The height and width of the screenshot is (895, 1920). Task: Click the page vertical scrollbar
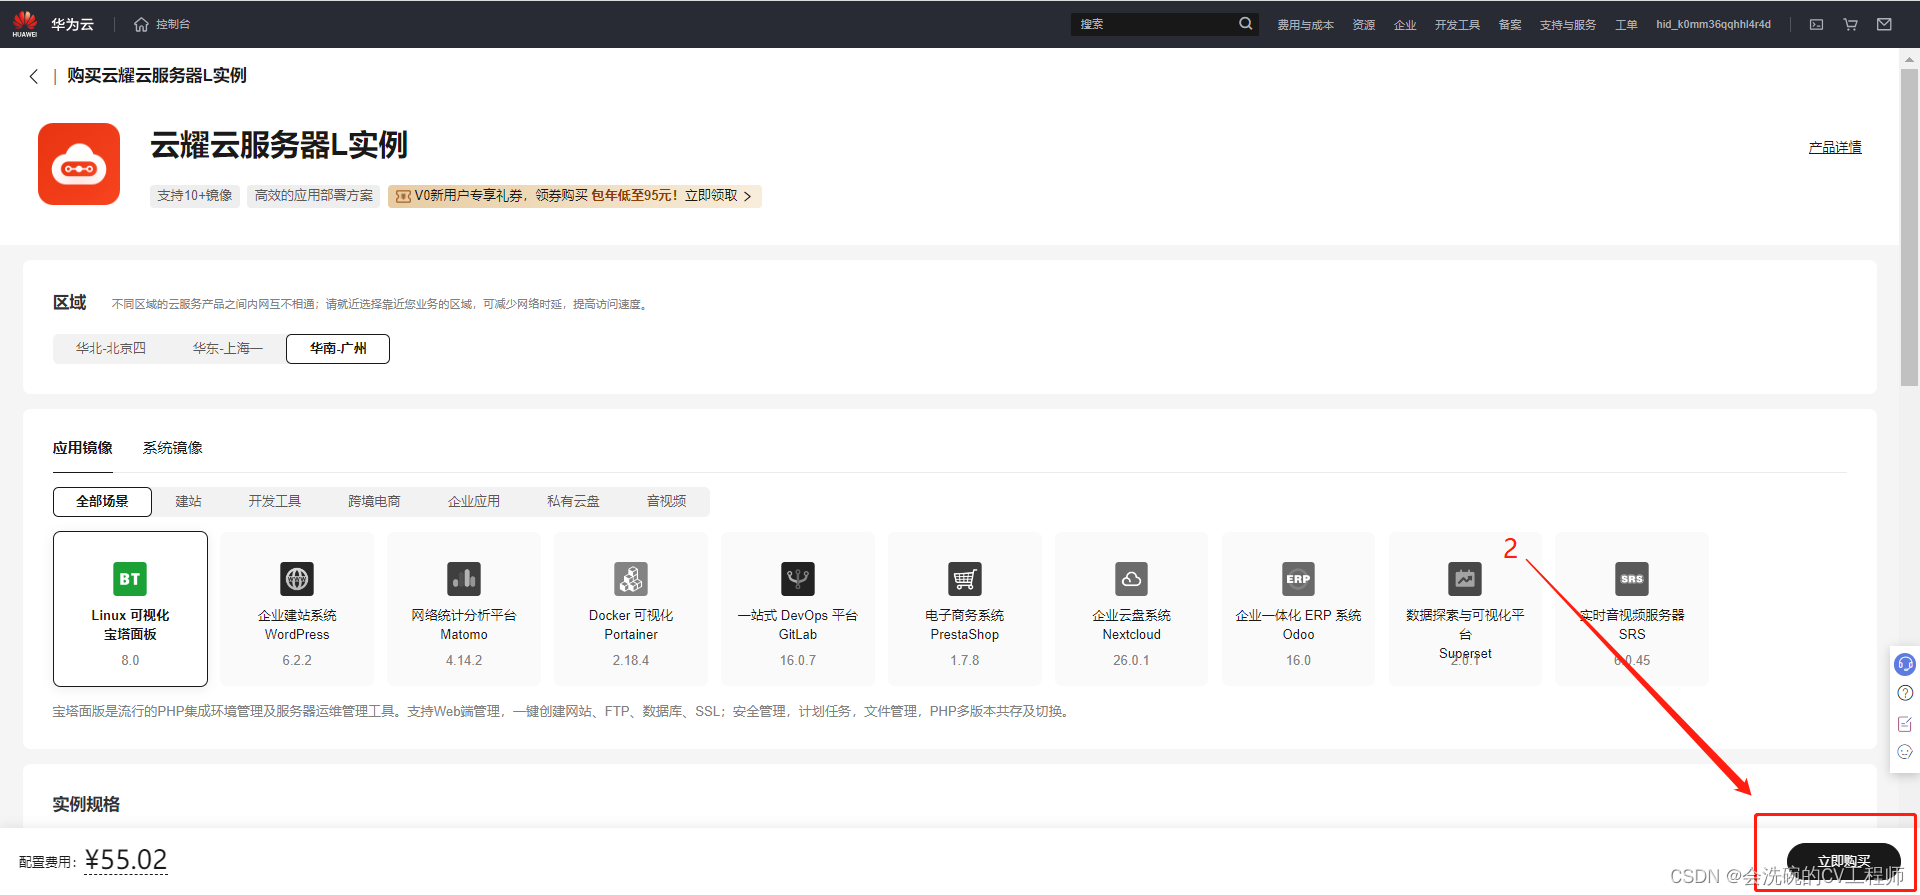(1909, 228)
